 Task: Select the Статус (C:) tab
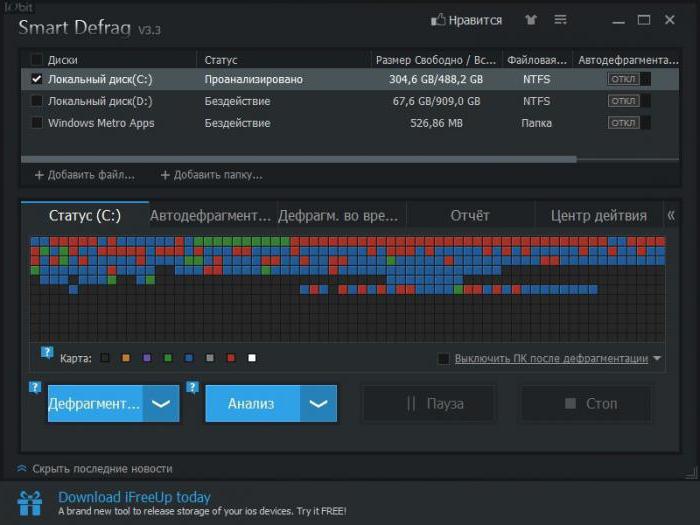(85, 216)
